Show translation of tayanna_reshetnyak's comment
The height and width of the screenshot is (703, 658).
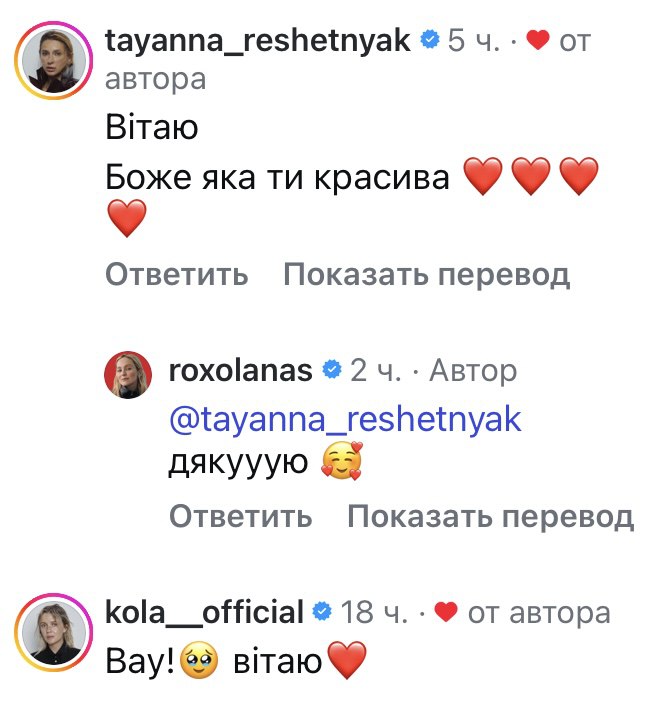tap(427, 273)
